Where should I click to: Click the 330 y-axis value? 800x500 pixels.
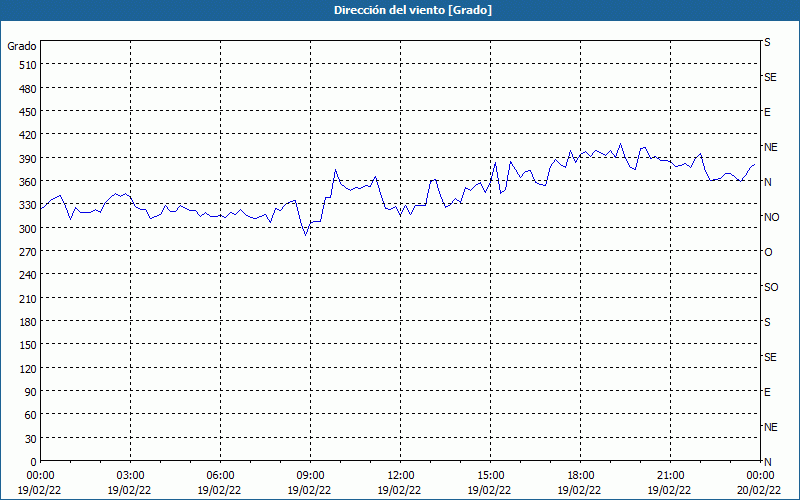click(29, 205)
